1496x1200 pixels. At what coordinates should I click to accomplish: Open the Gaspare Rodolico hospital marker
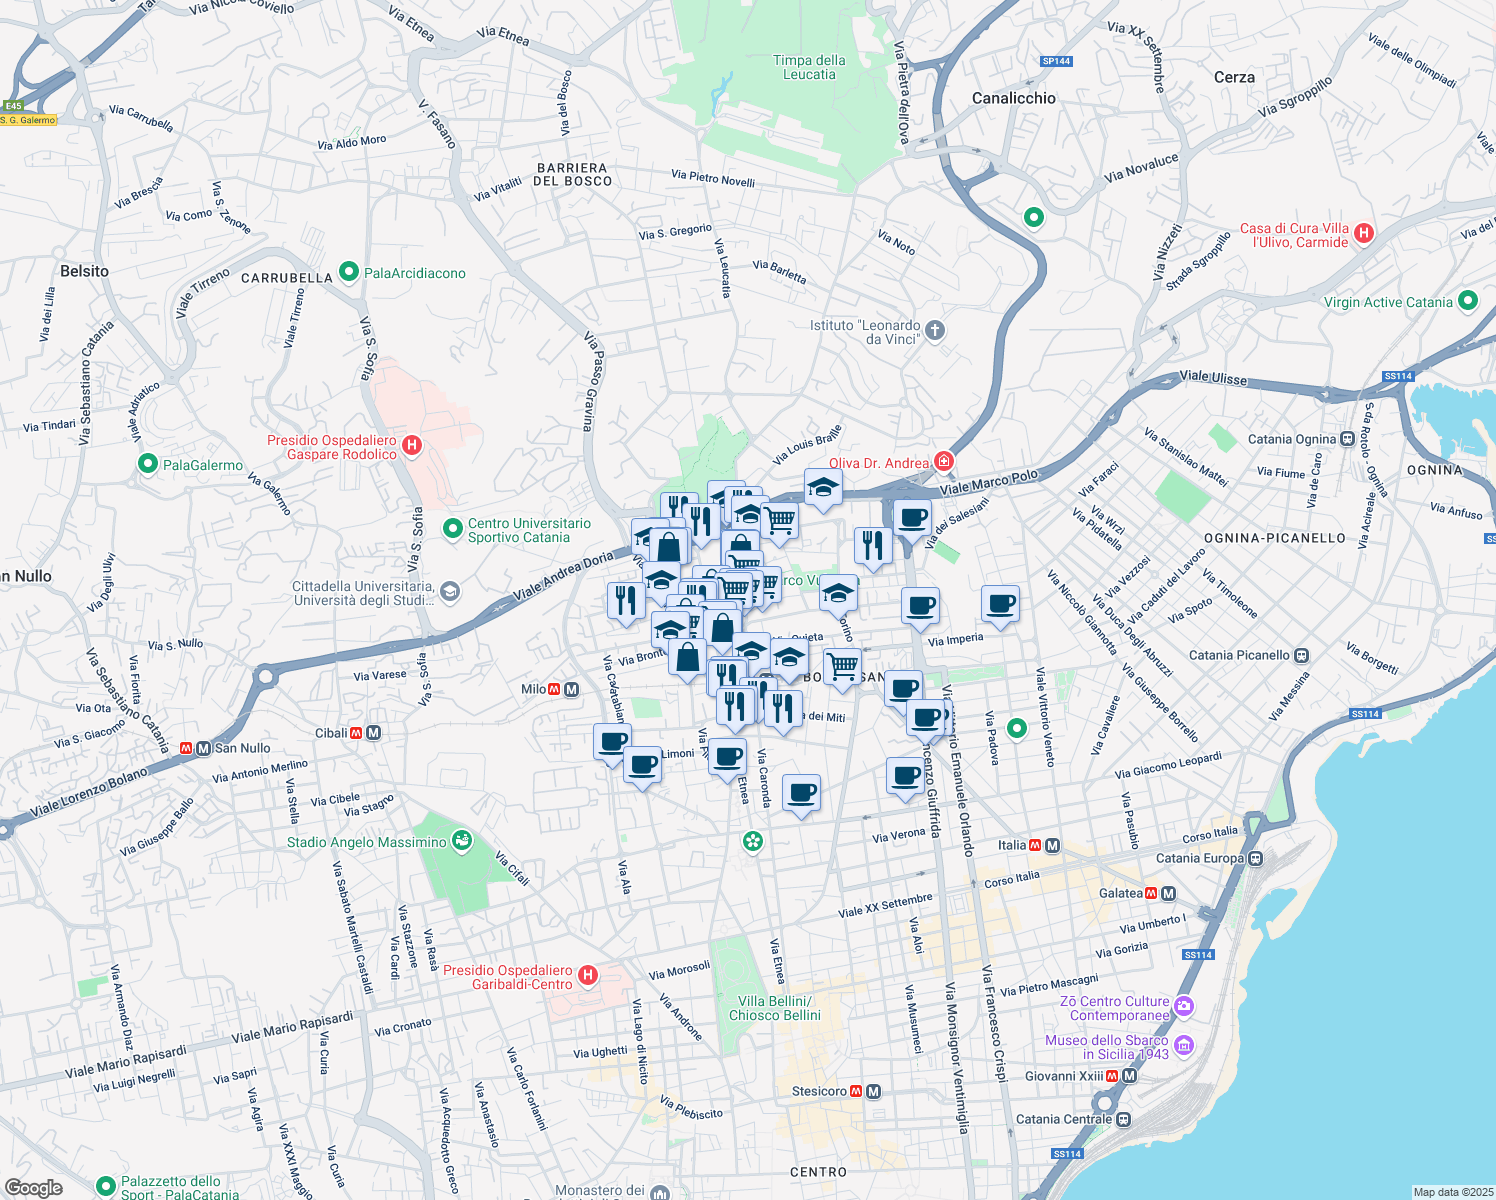click(x=412, y=445)
